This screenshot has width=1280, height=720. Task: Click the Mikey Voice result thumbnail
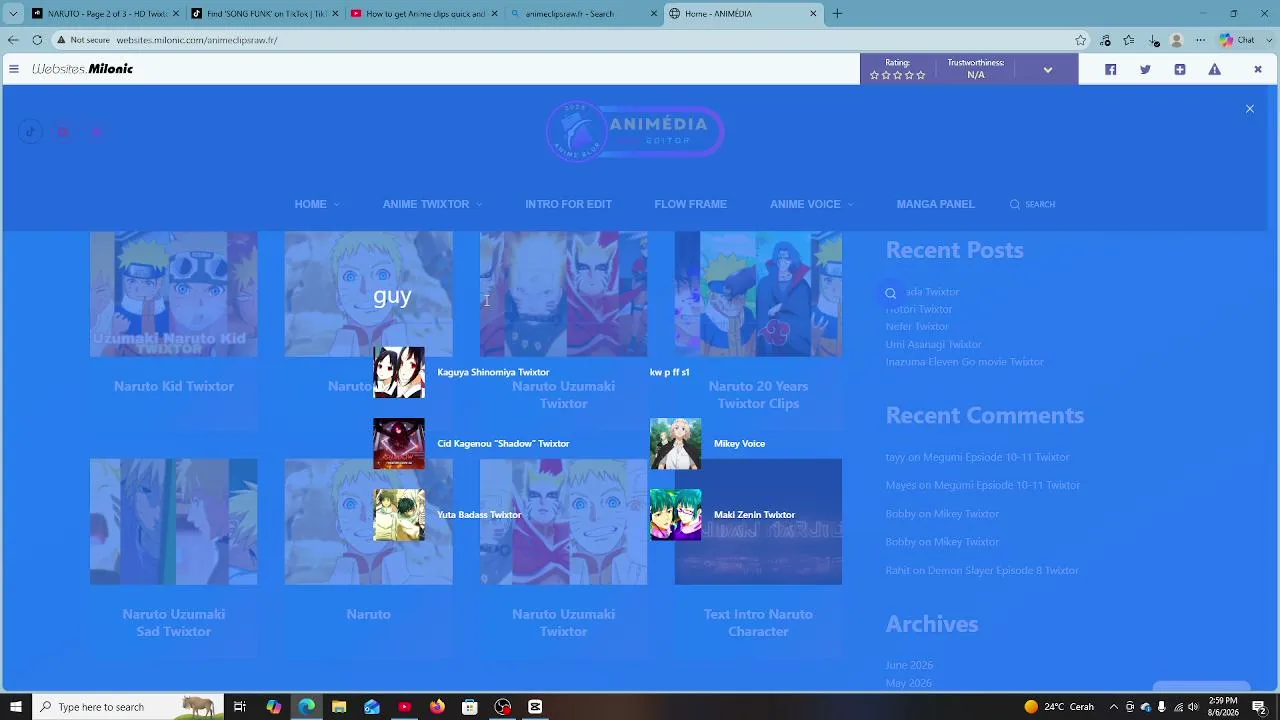click(676, 443)
